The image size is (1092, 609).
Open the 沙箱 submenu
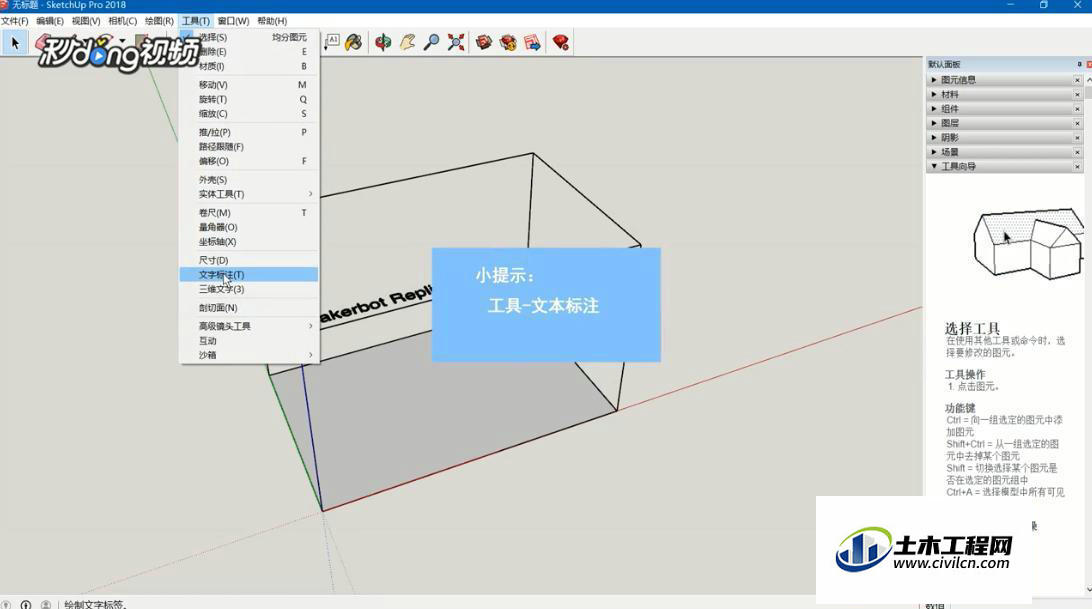click(249, 355)
